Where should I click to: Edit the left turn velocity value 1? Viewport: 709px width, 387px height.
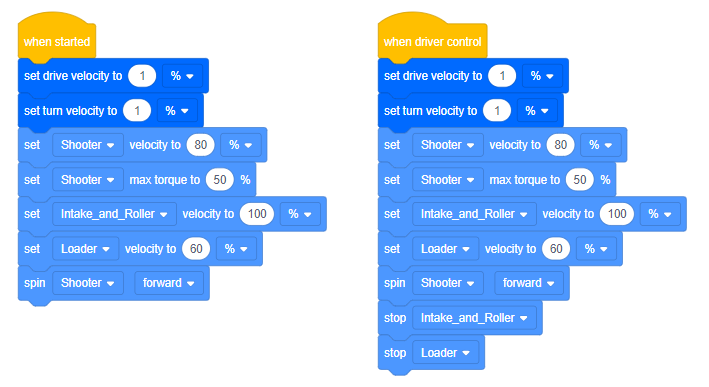coord(137,111)
